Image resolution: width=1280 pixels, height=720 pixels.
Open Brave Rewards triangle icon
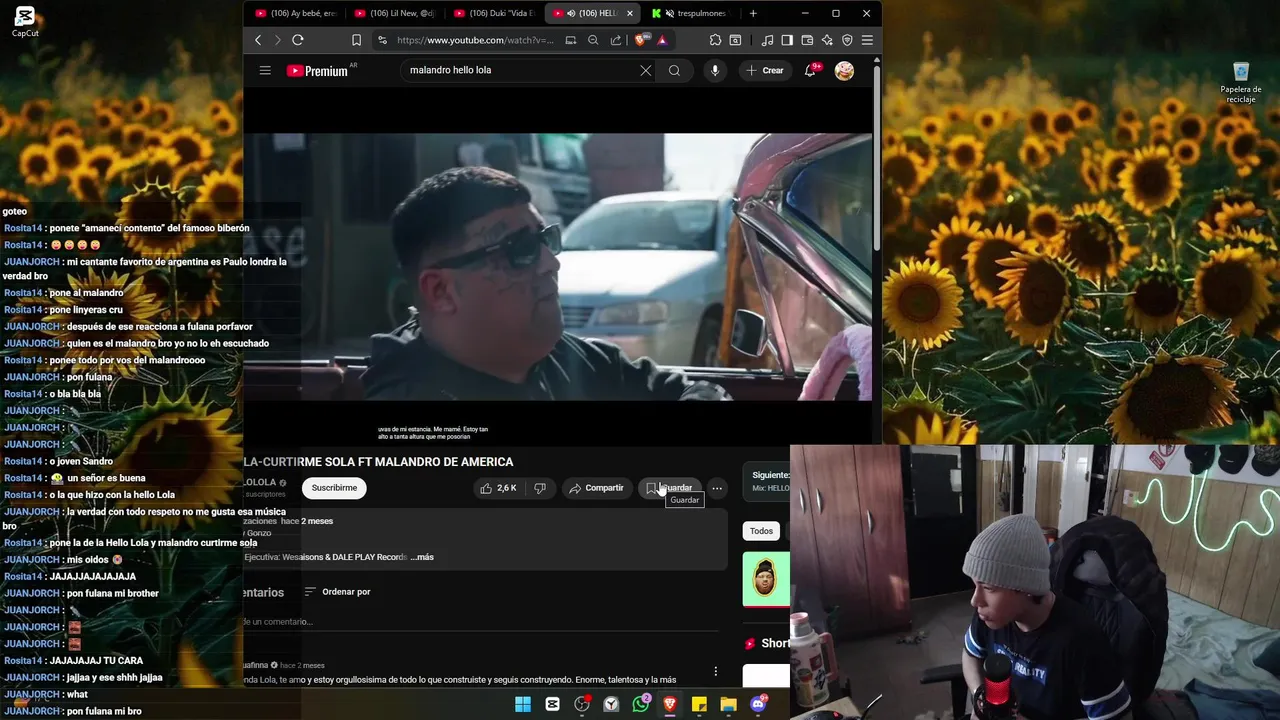[x=662, y=40]
